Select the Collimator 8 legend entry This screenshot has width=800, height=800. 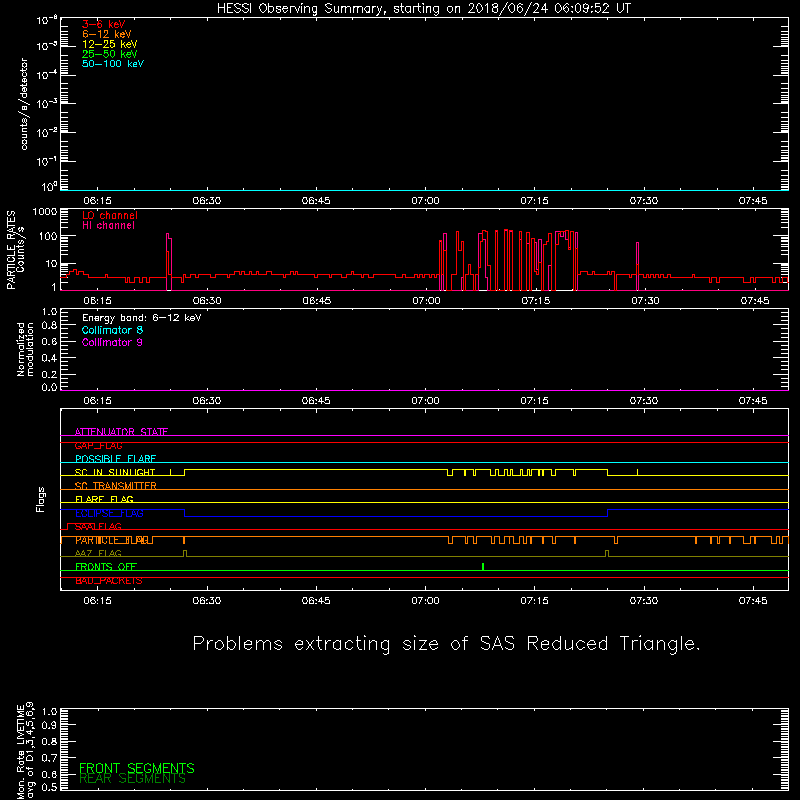click(x=112, y=330)
